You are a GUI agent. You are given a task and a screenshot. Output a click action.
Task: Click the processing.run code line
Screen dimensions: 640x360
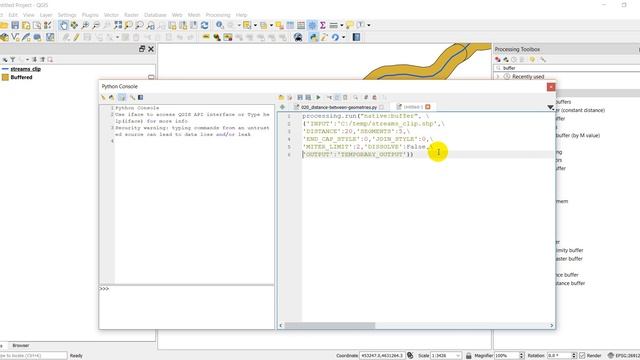point(366,116)
